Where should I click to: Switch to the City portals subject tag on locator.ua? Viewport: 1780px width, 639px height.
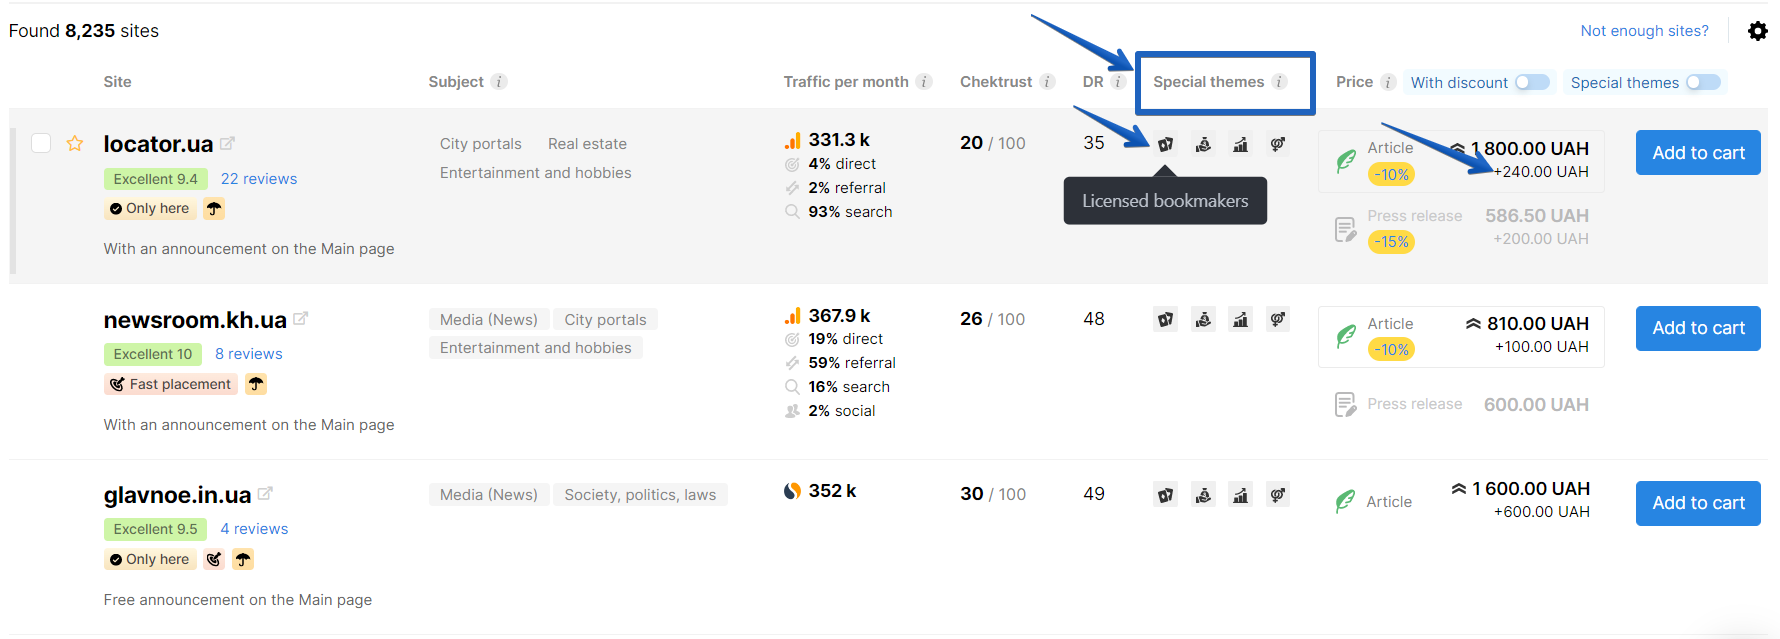(480, 143)
